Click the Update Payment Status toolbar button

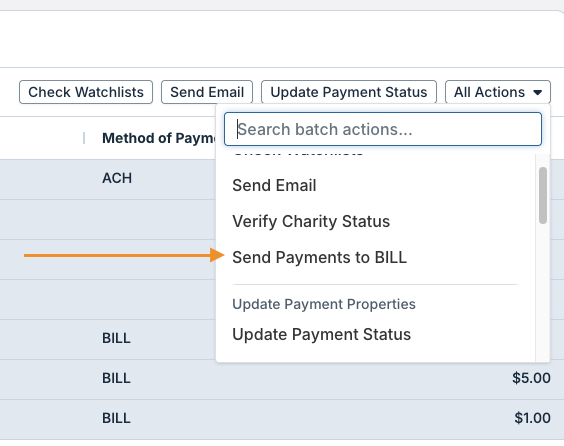[349, 92]
